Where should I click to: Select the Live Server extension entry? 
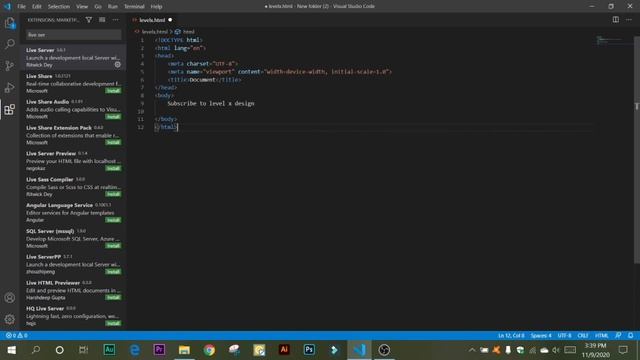tap(73, 57)
